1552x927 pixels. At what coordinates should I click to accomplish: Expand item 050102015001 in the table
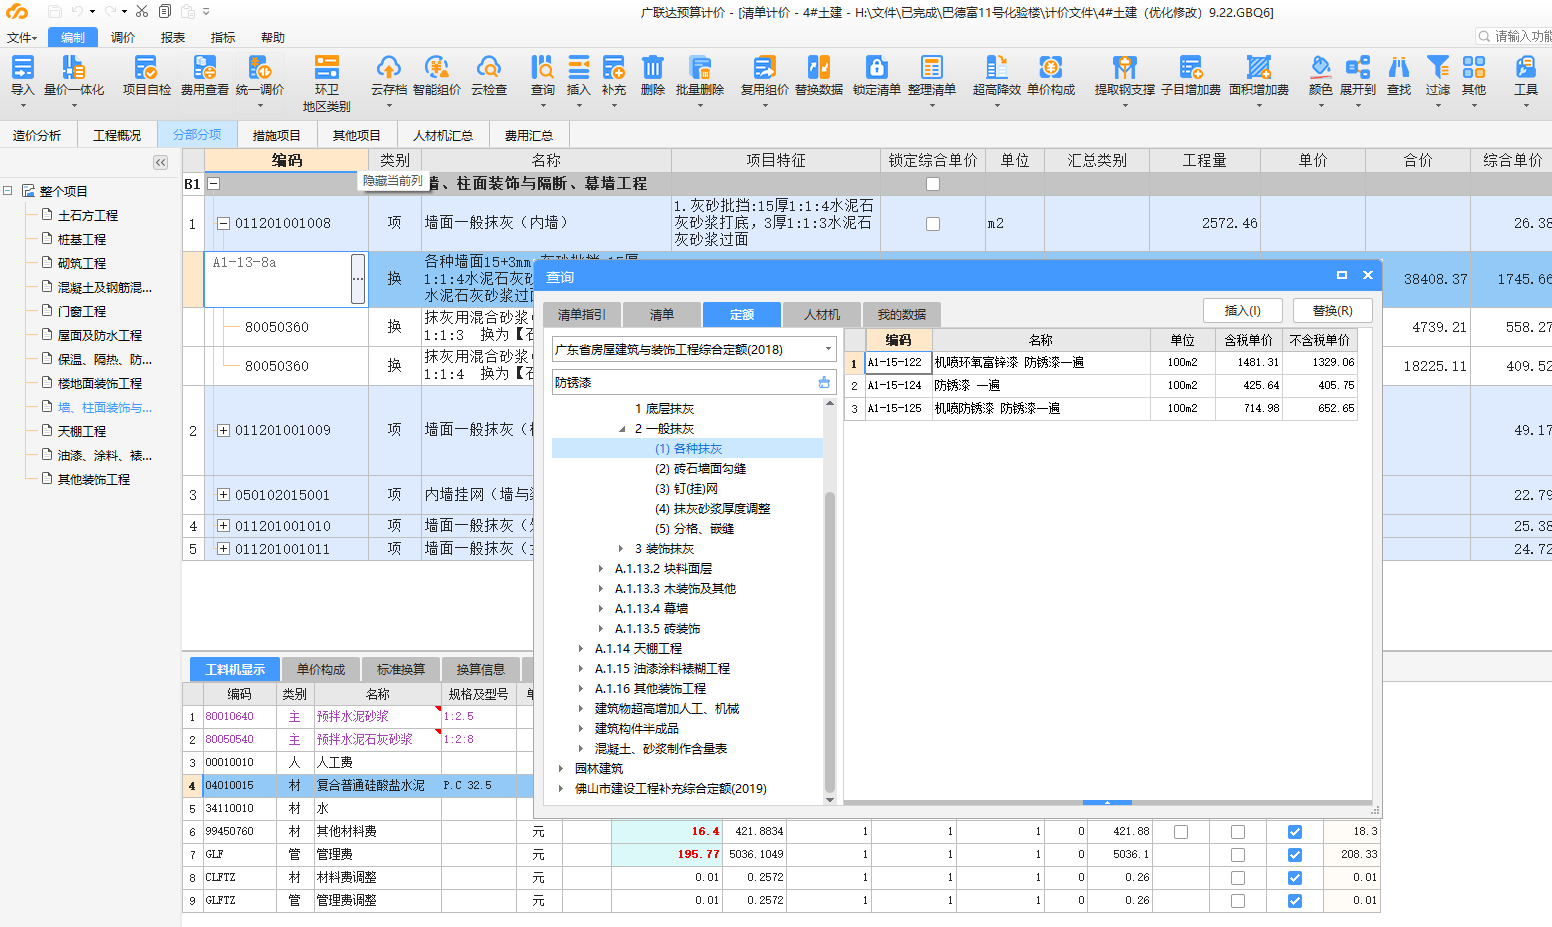[x=223, y=495]
